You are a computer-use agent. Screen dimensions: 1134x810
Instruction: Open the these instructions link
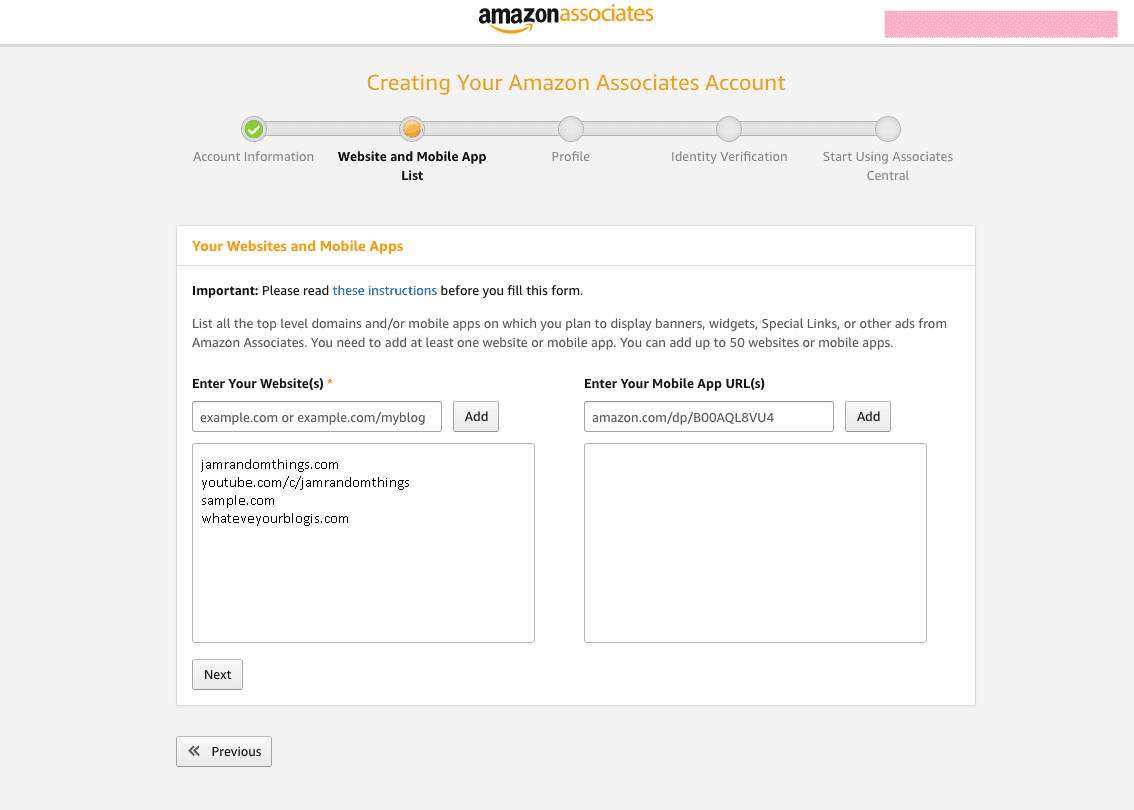pos(384,290)
